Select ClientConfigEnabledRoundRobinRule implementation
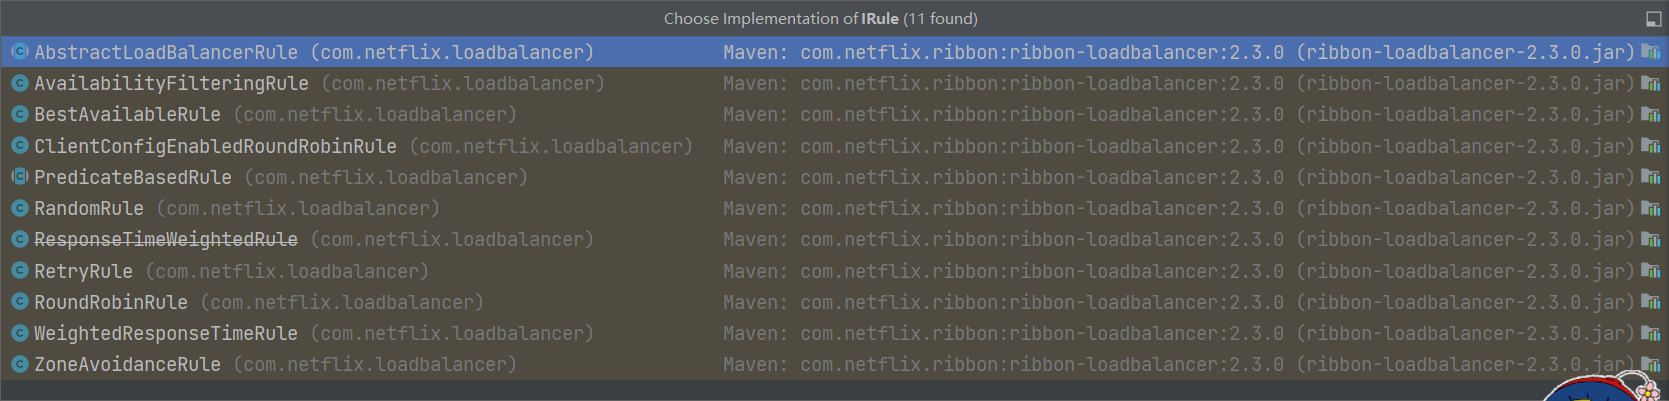Image resolution: width=1669 pixels, height=401 pixels. [215, 146]
